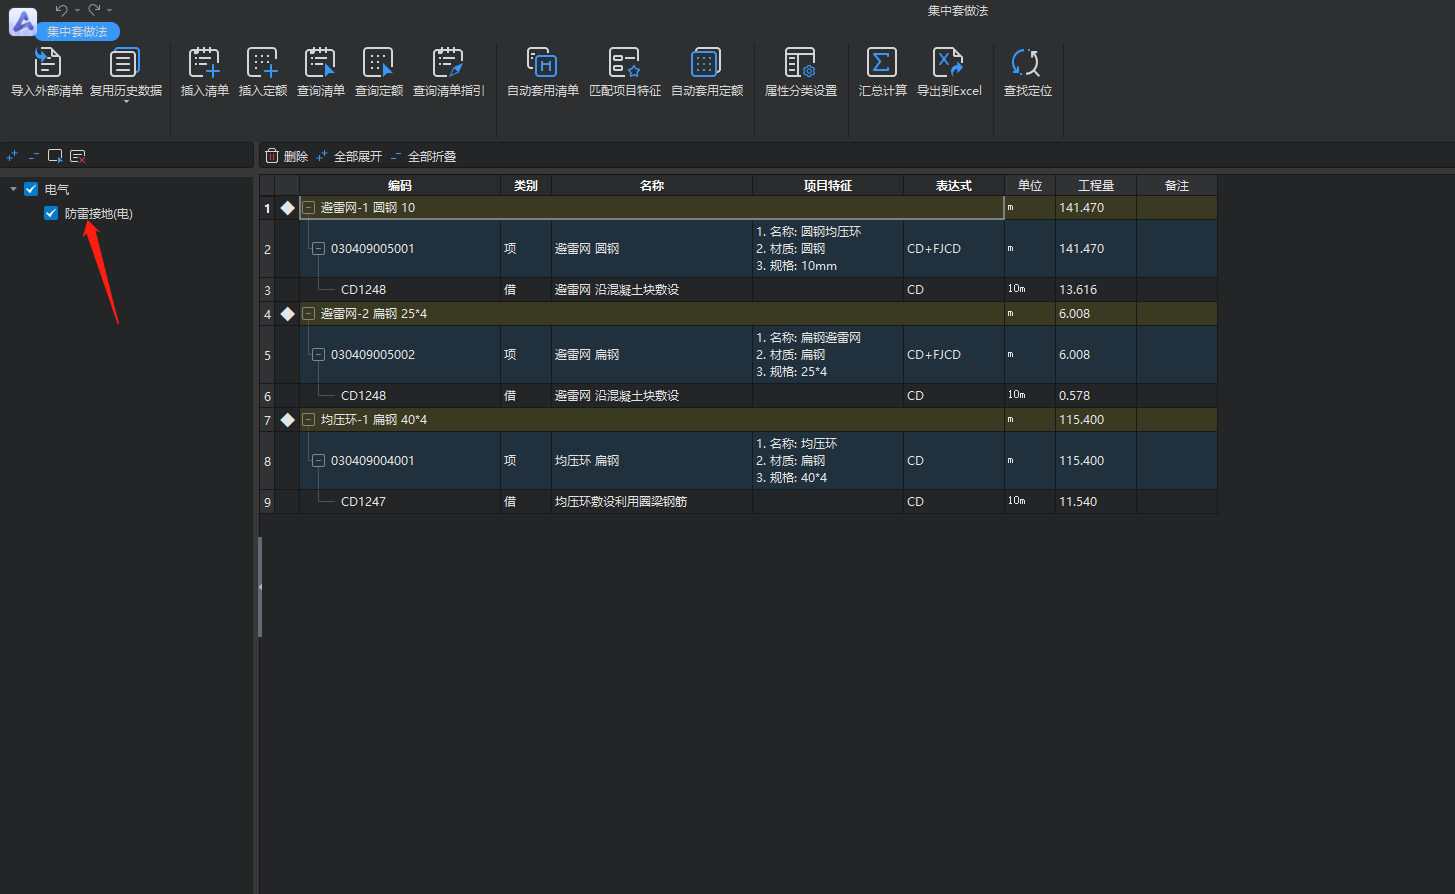Collapse item 030409004001 row
The width and height of the screenshot is (1455, 894).
[318, 461]
